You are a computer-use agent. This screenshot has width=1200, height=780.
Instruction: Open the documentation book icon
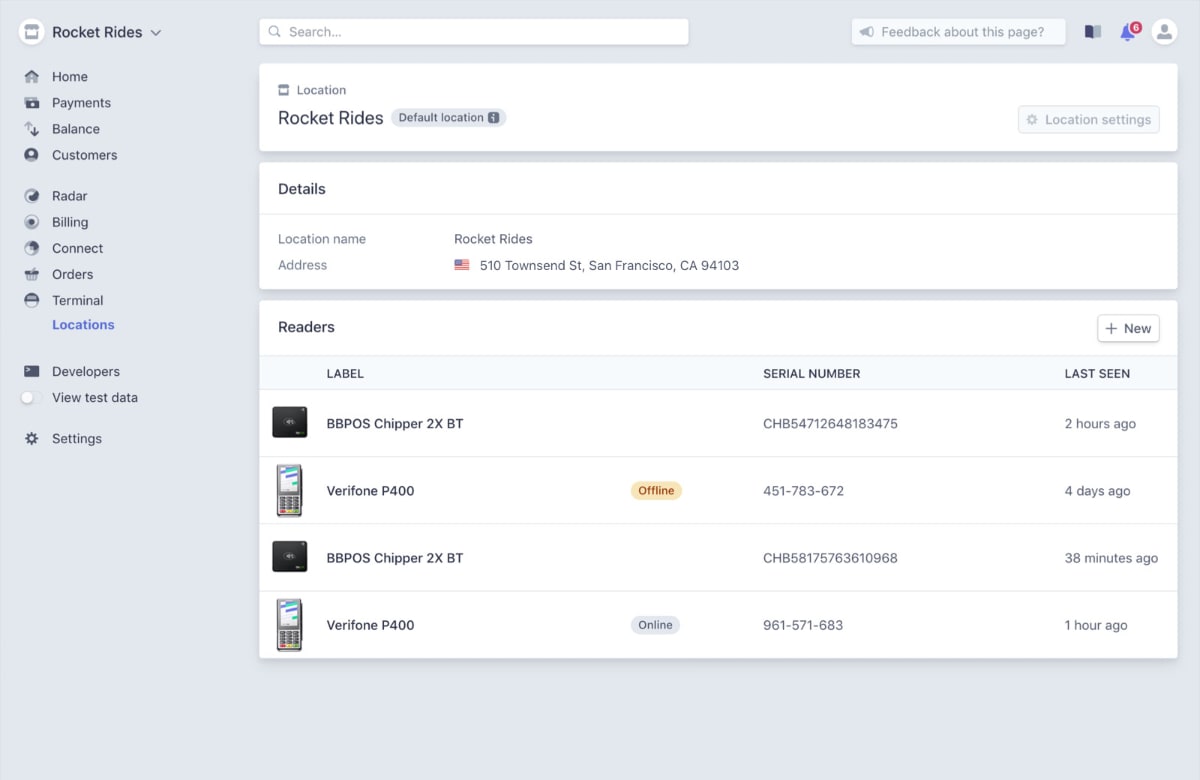coord(1093,32)
